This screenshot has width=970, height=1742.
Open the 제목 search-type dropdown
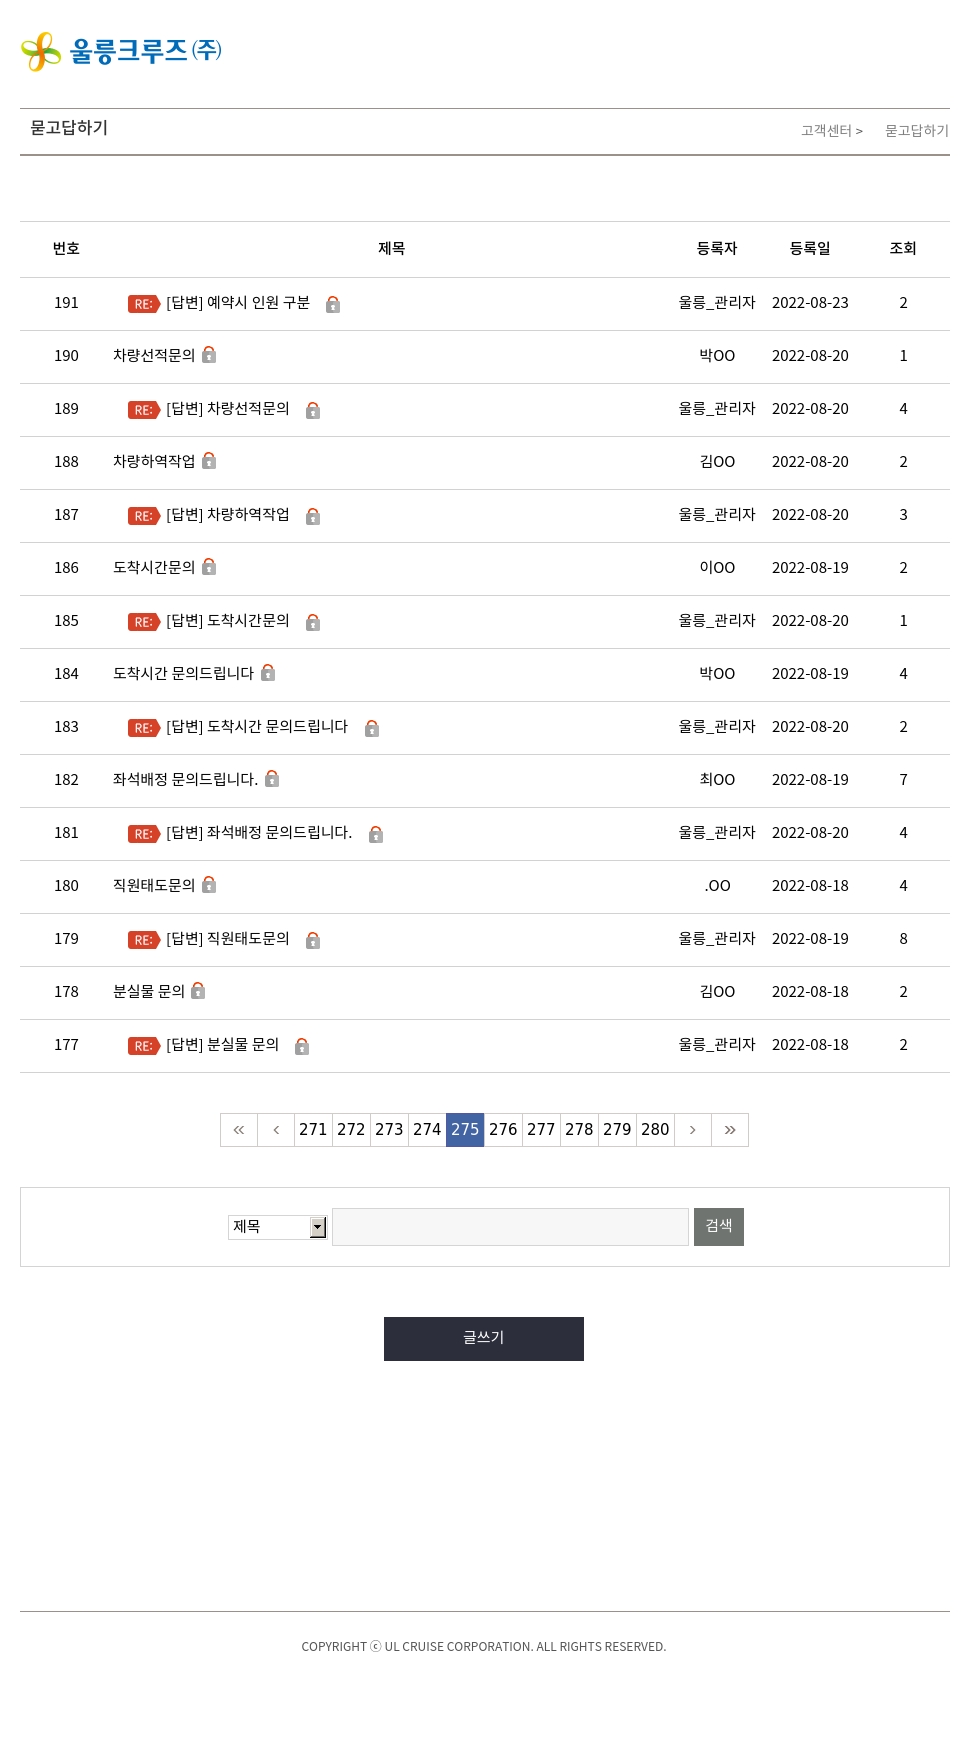point(277,1227)
